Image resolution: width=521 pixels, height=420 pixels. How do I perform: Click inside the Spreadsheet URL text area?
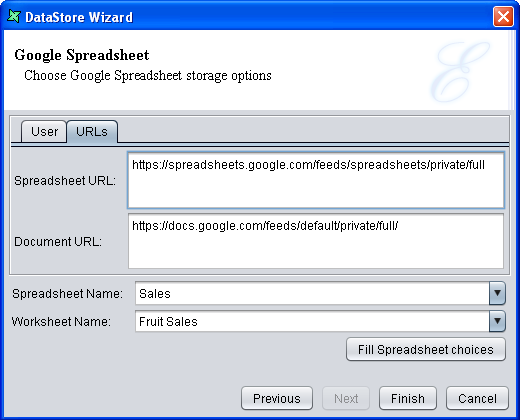[x=316, y=180]
